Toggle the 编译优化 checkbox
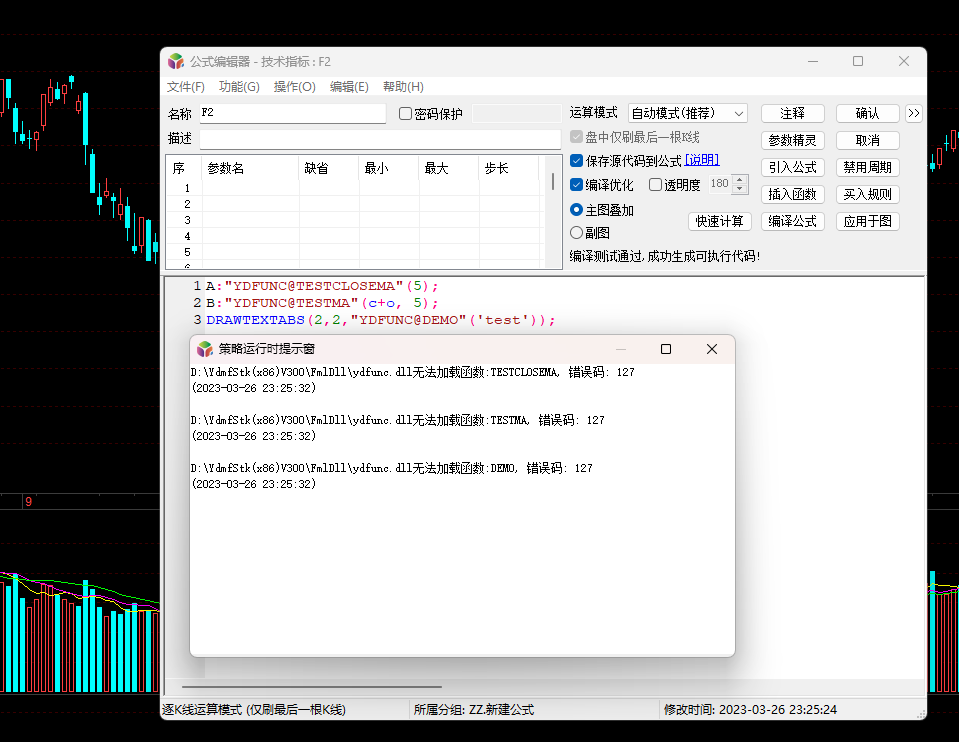This screenshot has height=742, width=959. click(x=576, y=185)
